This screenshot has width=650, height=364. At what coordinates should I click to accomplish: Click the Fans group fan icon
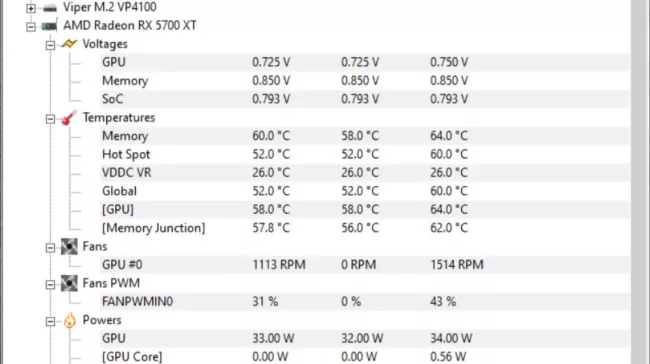coord(69,246)
